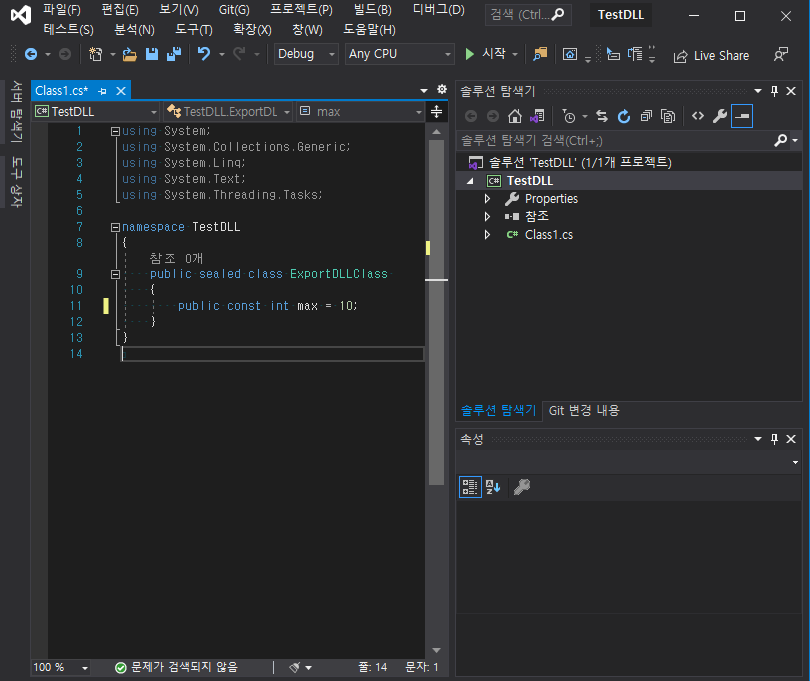Collapse the using directives block
The image size is (810, 681).
pyautogui.click(x=115, y=131)
